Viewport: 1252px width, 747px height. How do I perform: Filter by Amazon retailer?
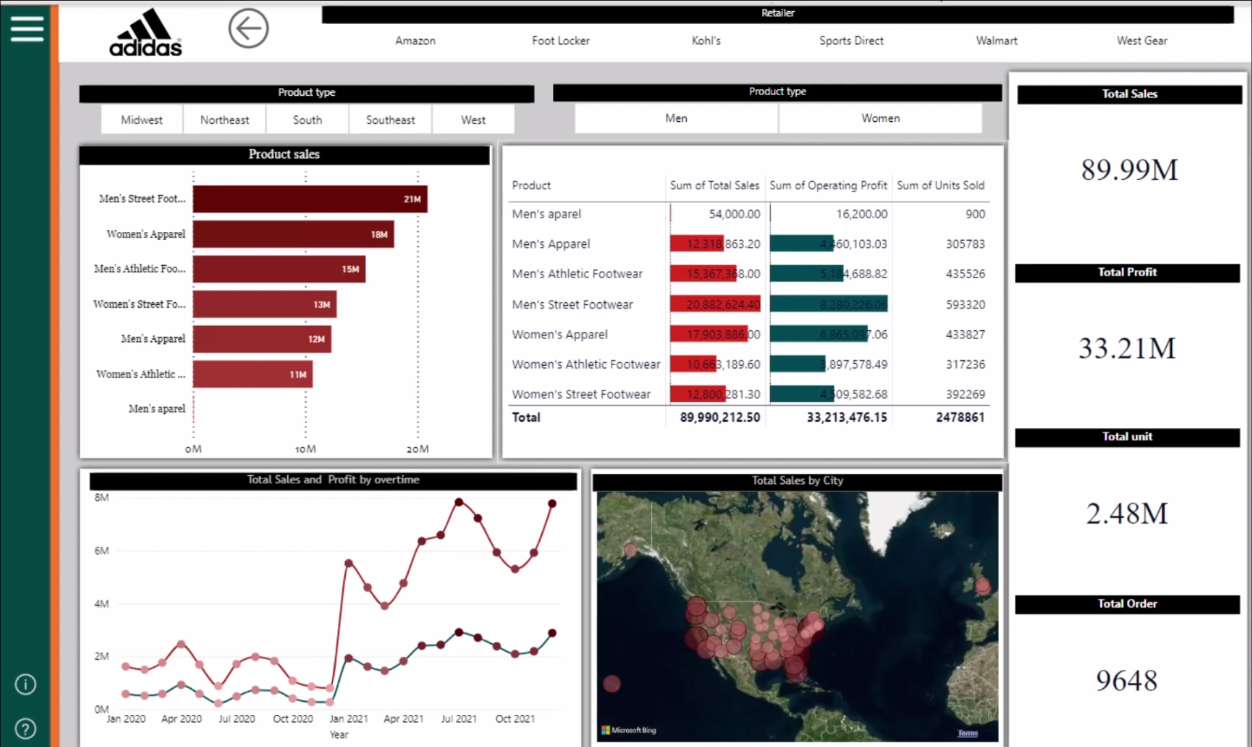point(415,41)
